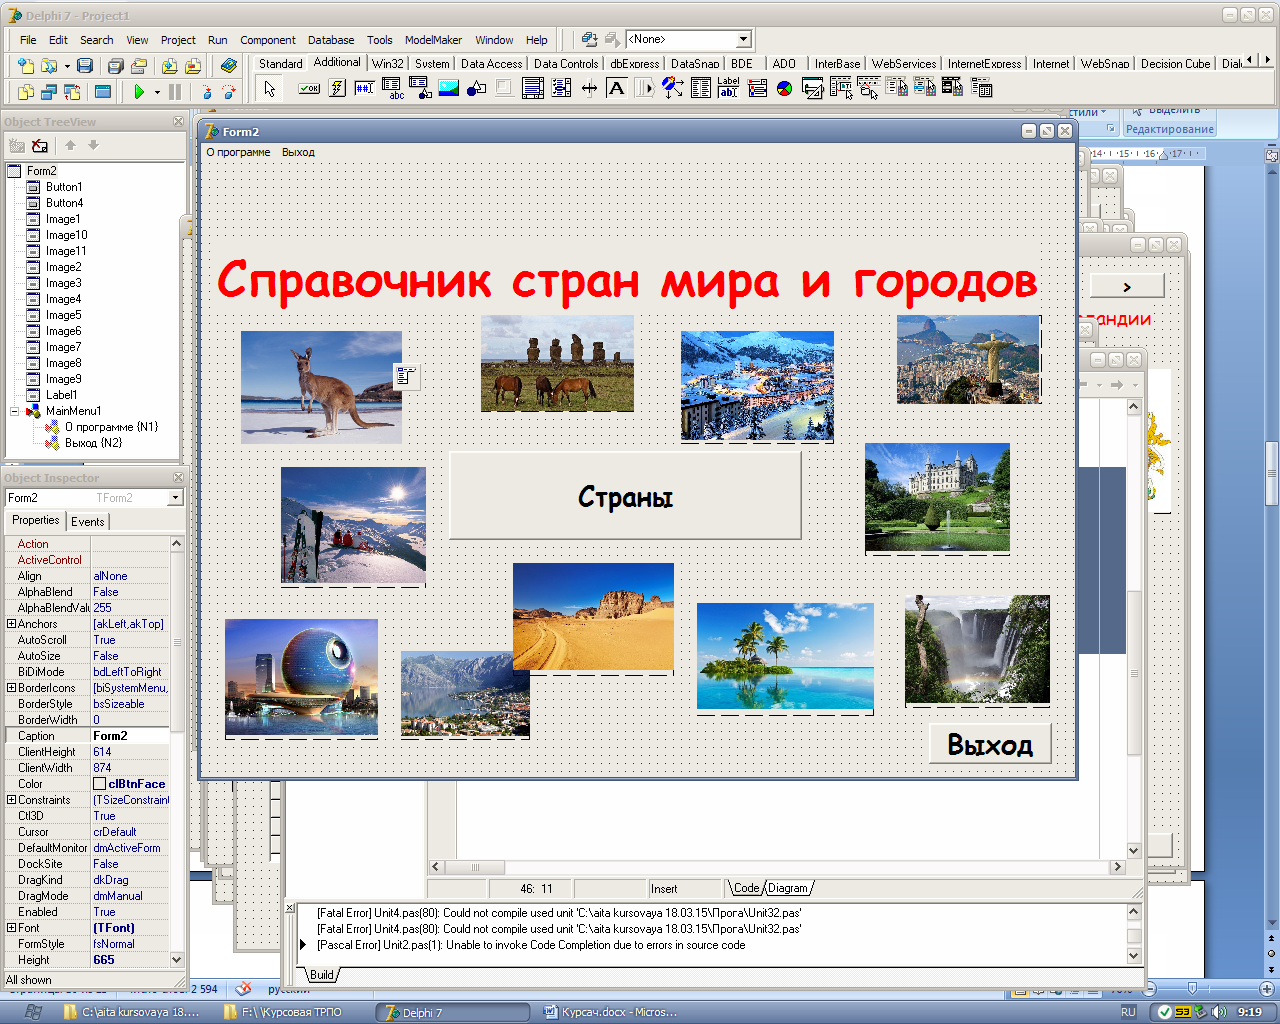Select the SpeedButton lightning component
Image resolution: width=1280 pixels, height=1024 pixels.
coord(337,88)
